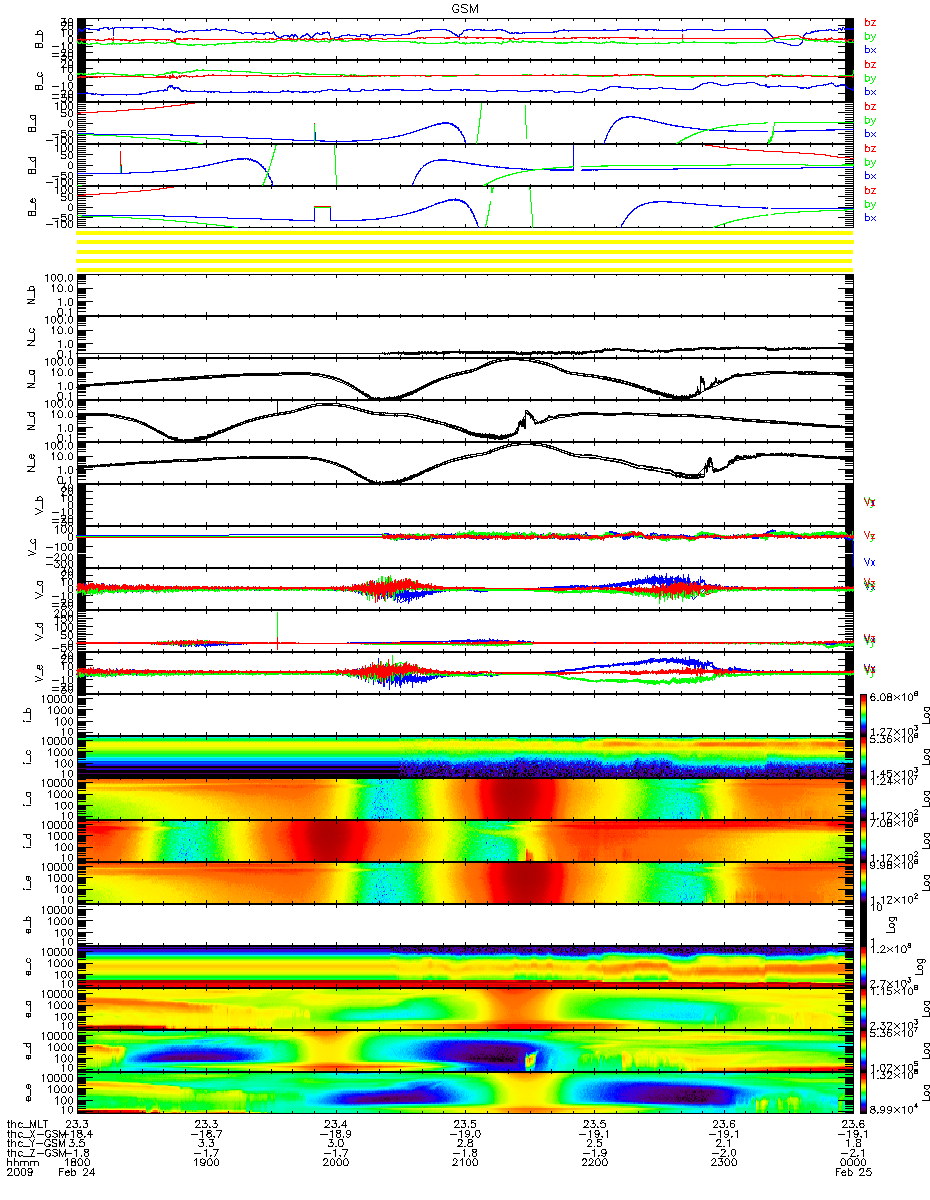Select the bz legend of B_b panel
This screenshot has width=930, height=1200.
coord(870,22)
